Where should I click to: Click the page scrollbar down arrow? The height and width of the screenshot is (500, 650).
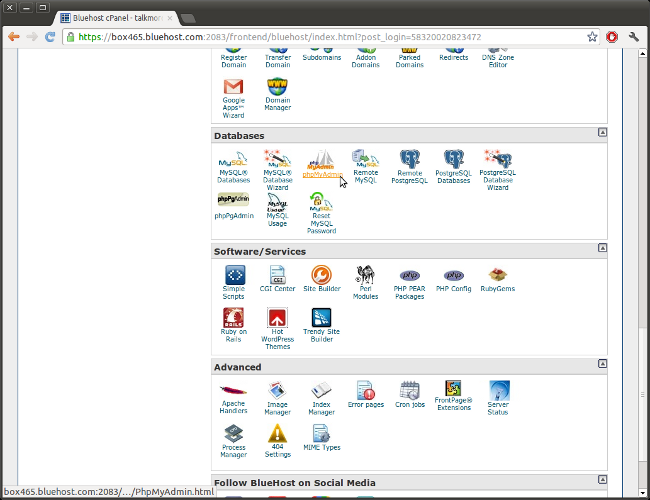pos(642,493)
